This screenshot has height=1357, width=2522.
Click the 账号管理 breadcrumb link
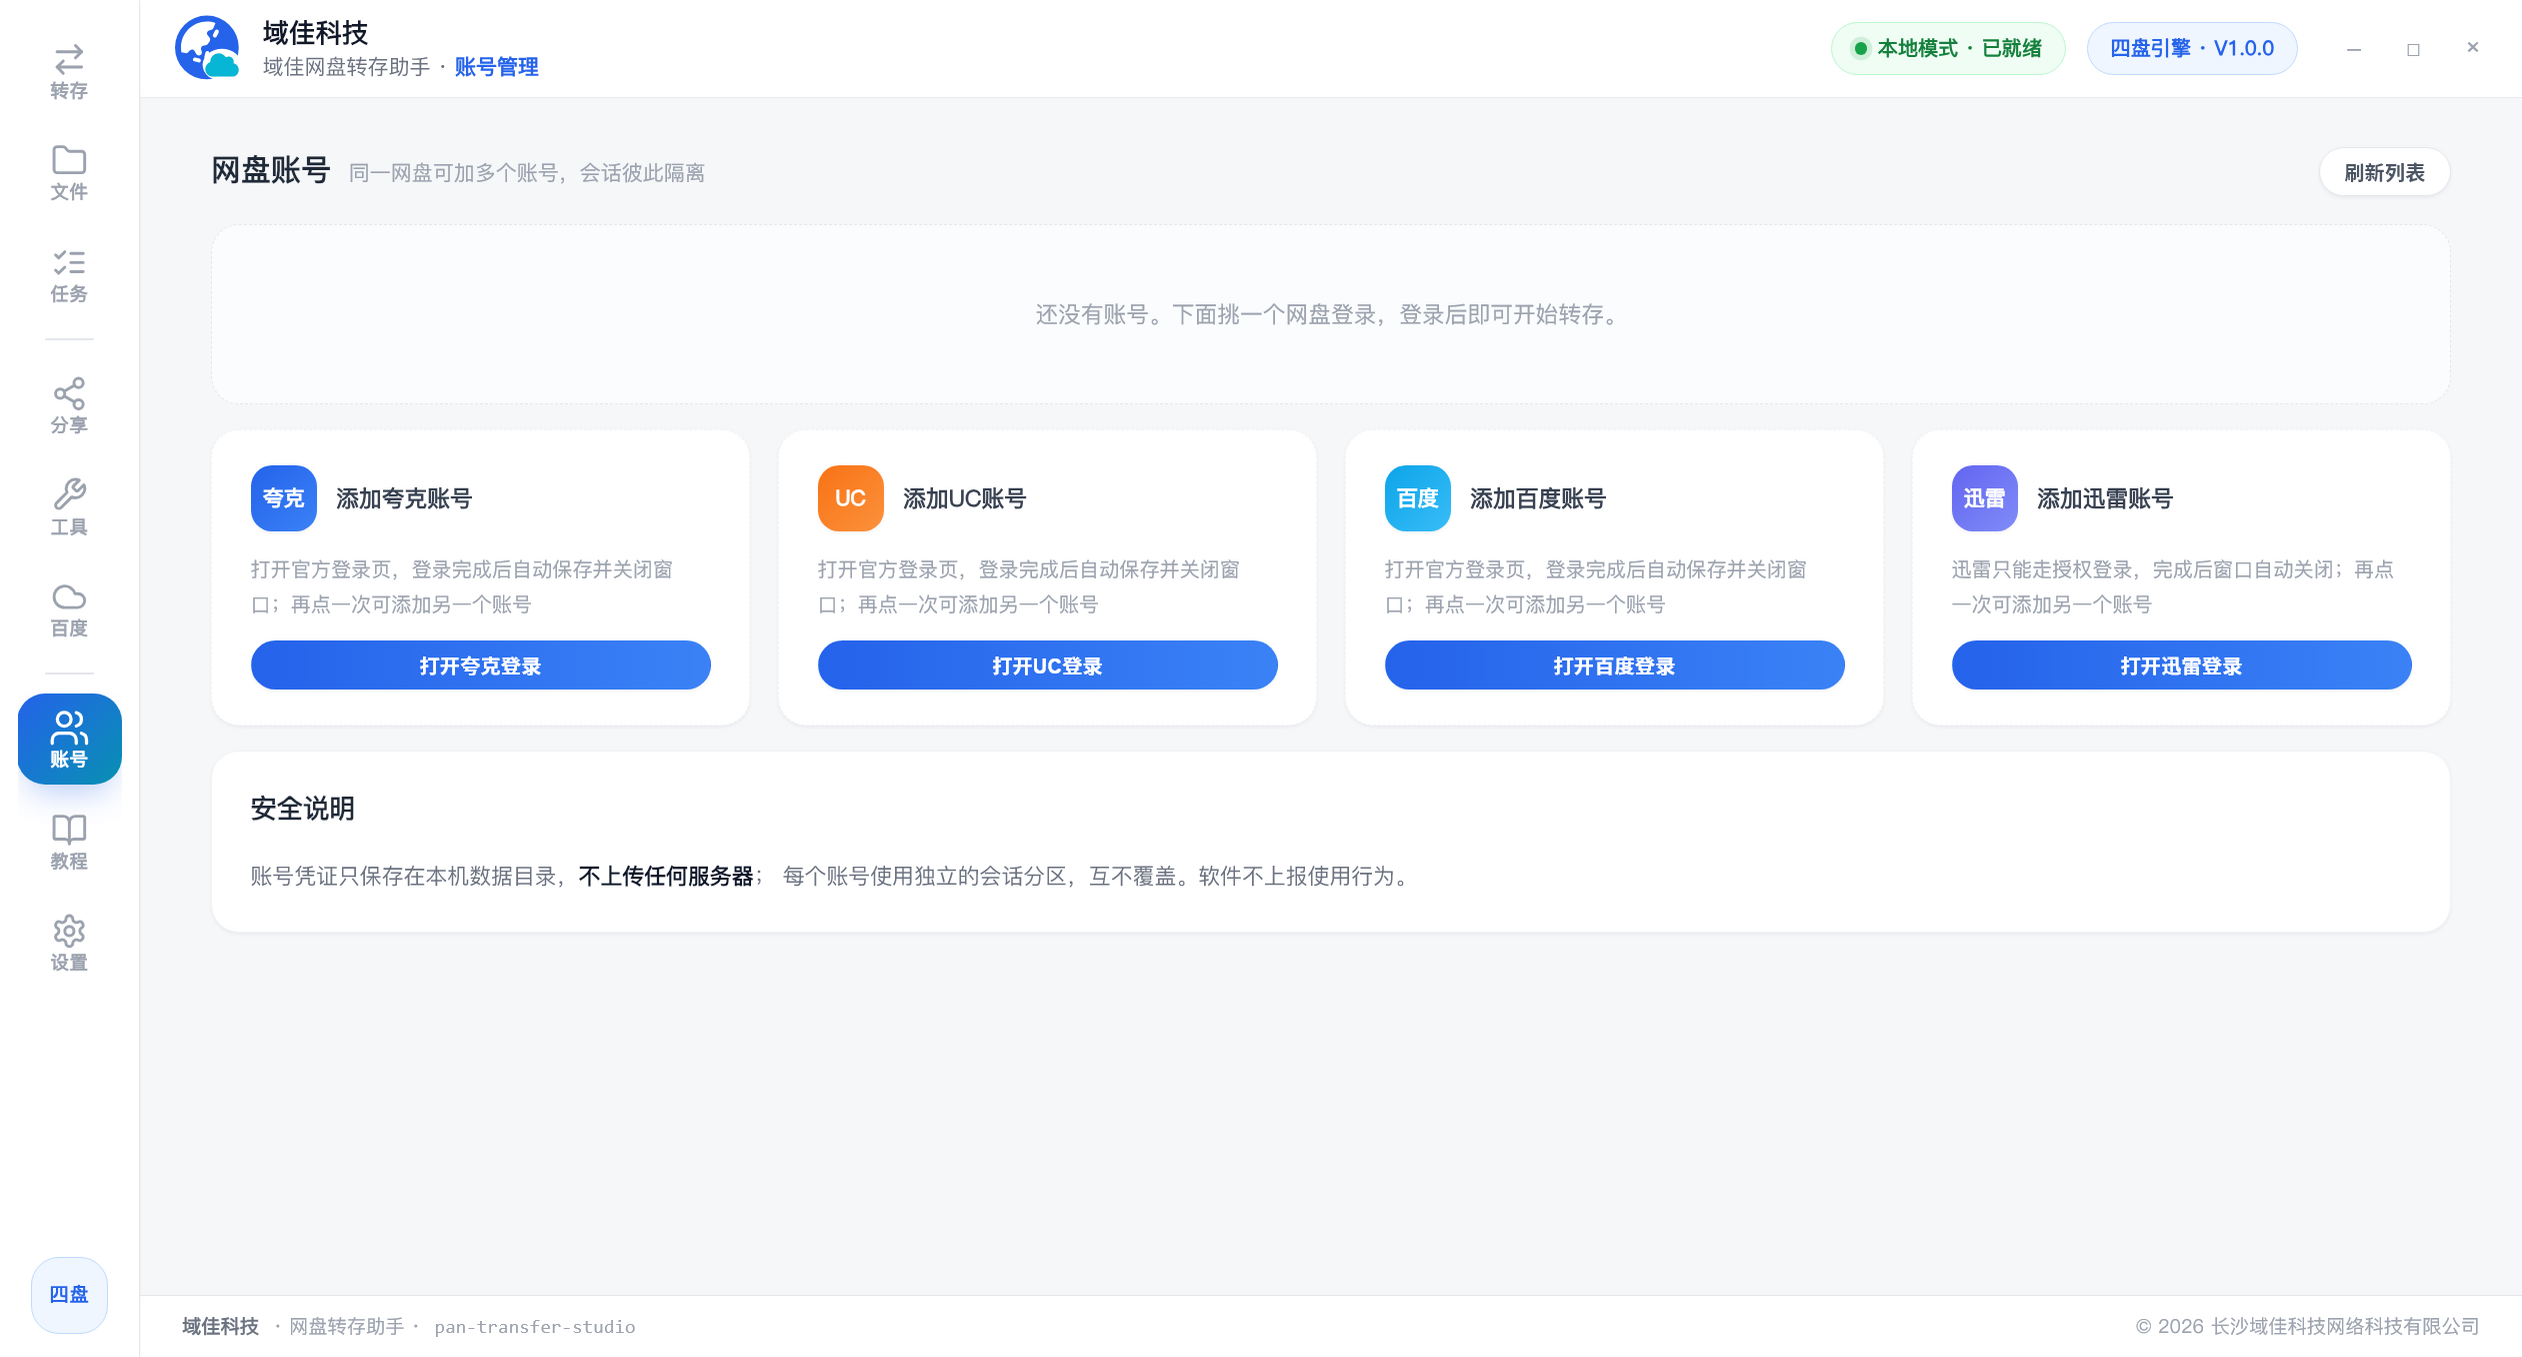point(496,67)
